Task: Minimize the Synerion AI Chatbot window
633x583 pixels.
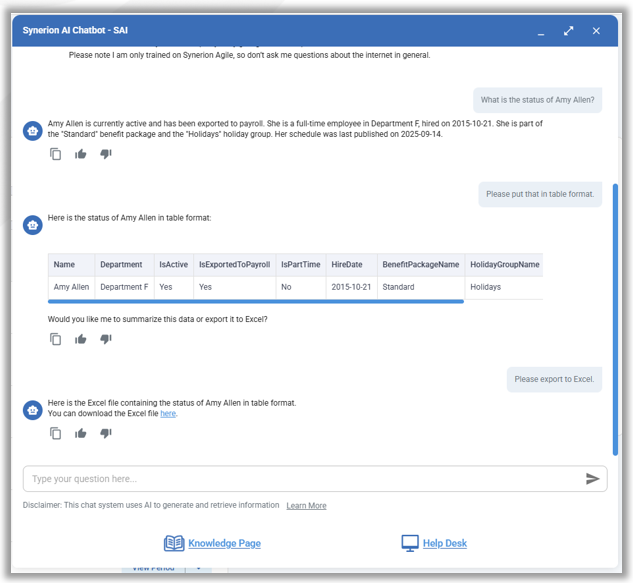Action: click(541, 31)
